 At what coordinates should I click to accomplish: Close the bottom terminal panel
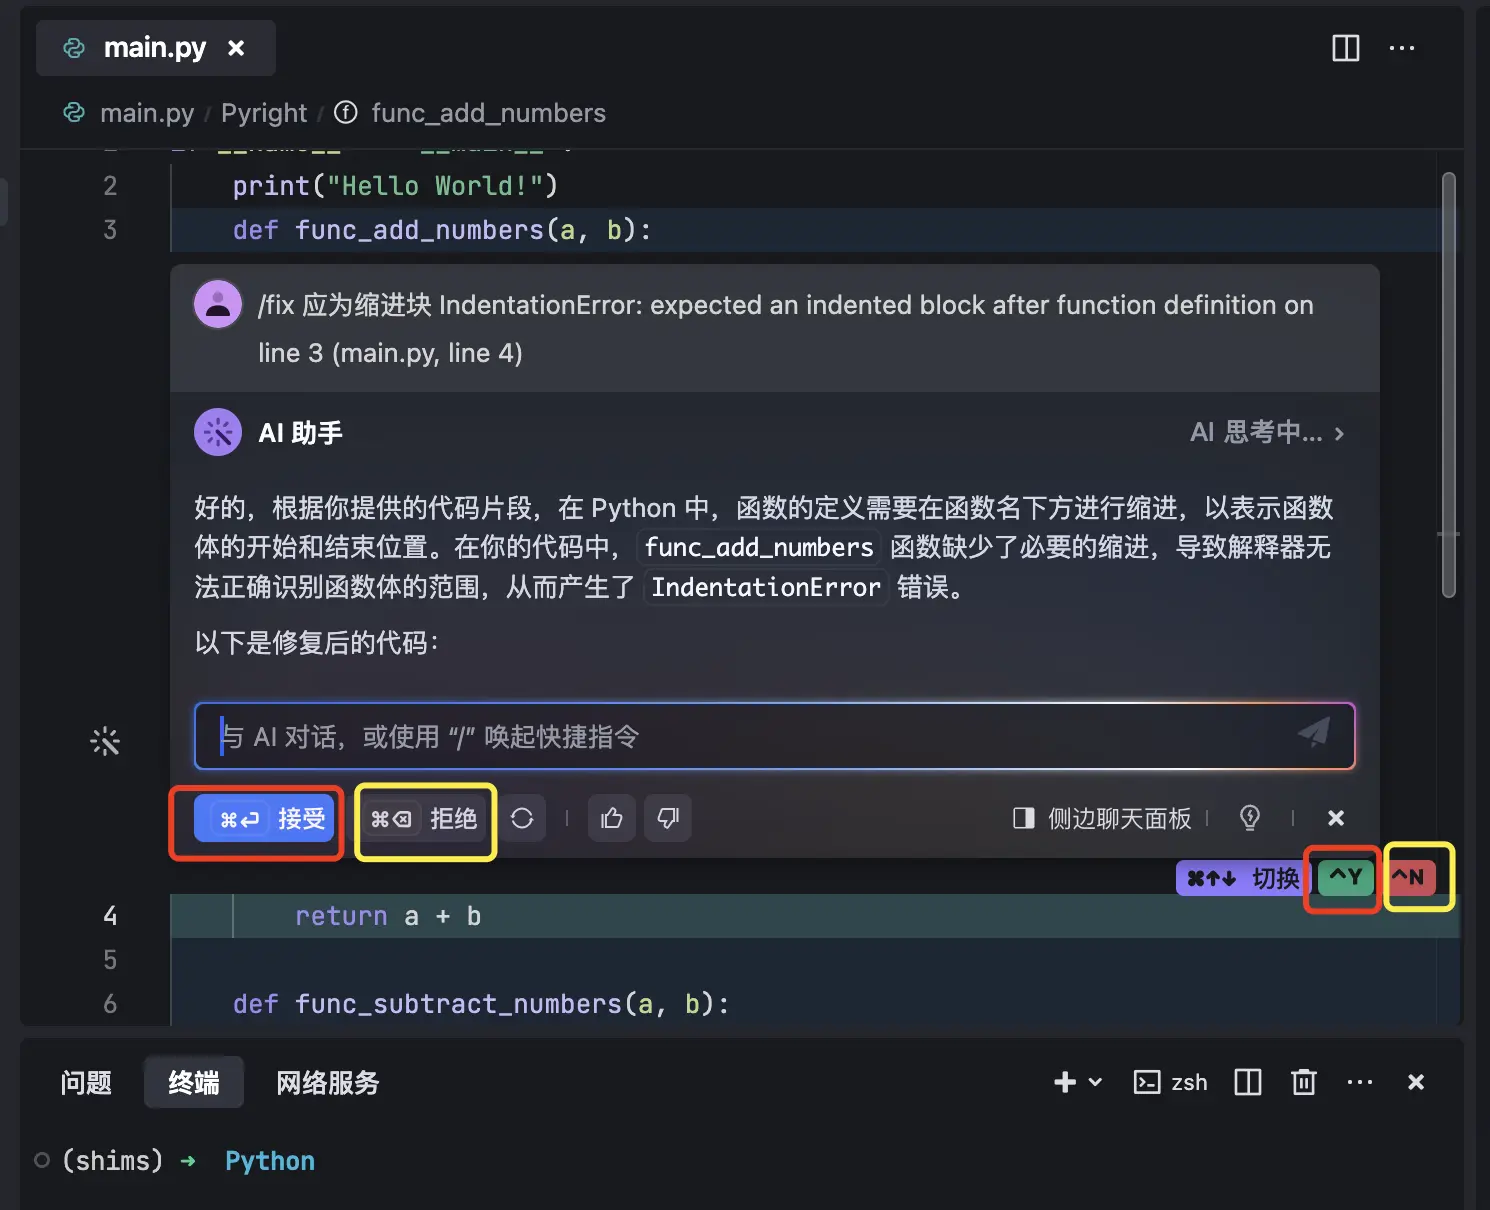[1416, 1082]
